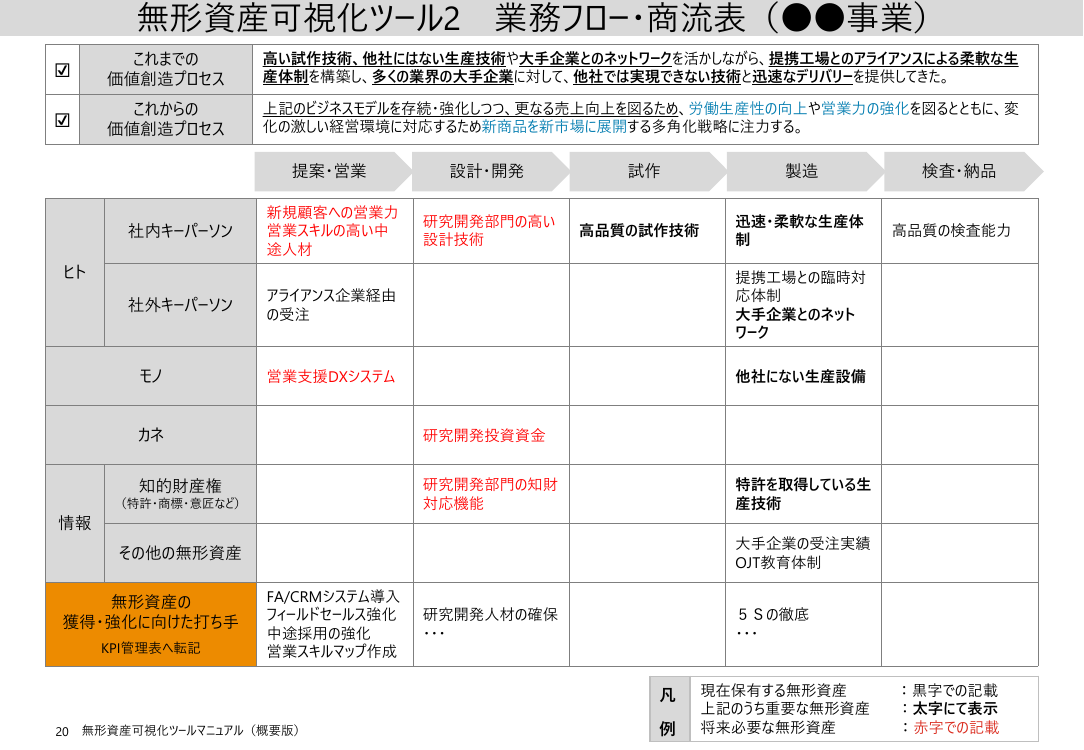Image resolution: width=1084 pixels, height=750 pixels.
Task: Select the 検査・納品 process arrow
Action: [962, 171]
